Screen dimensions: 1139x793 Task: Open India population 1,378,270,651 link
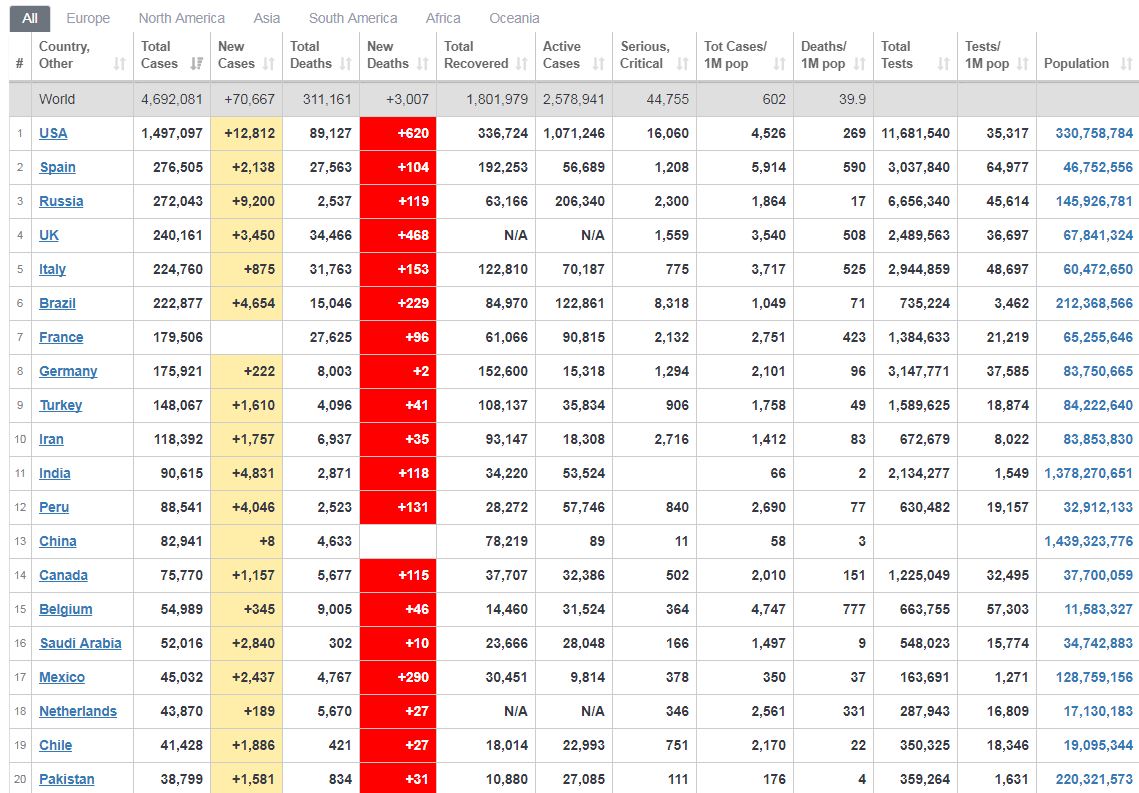click(x=1088, y=473)
